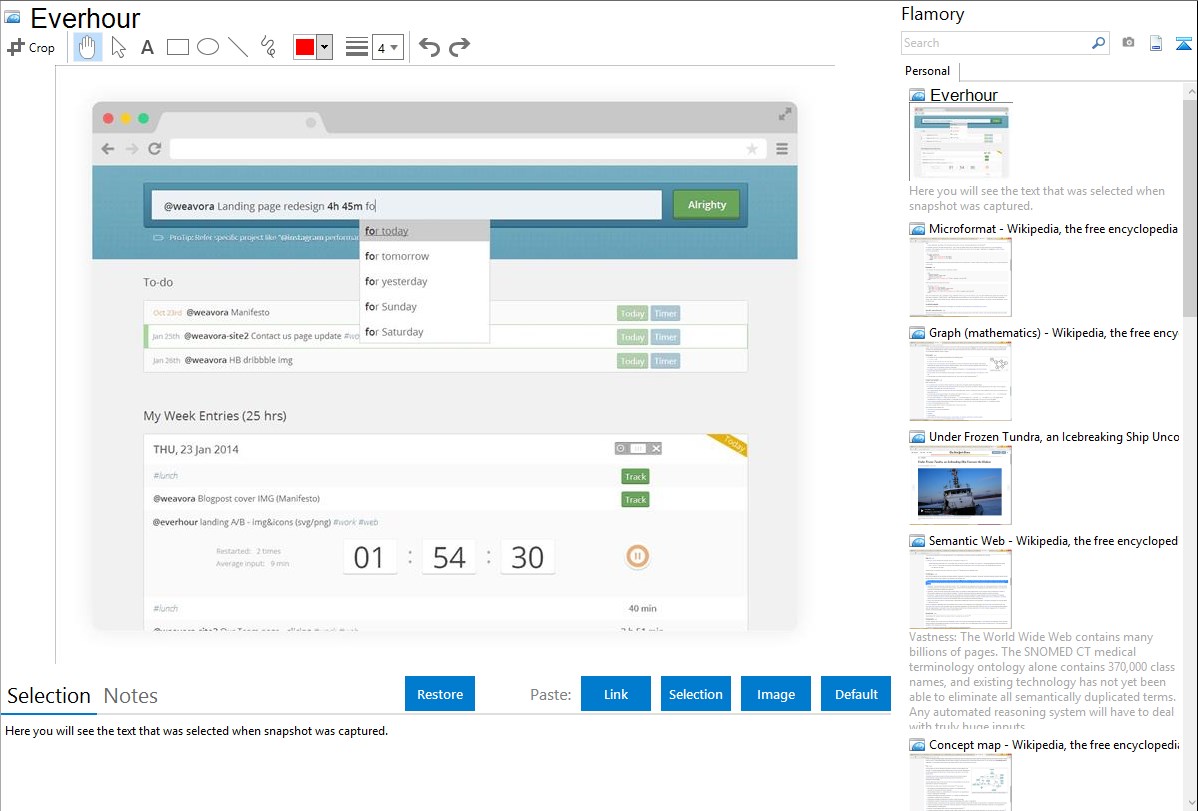The width and height of the screenshot is (1198, 811).
Task: Activate the hand pan tool
Action: 87,47
